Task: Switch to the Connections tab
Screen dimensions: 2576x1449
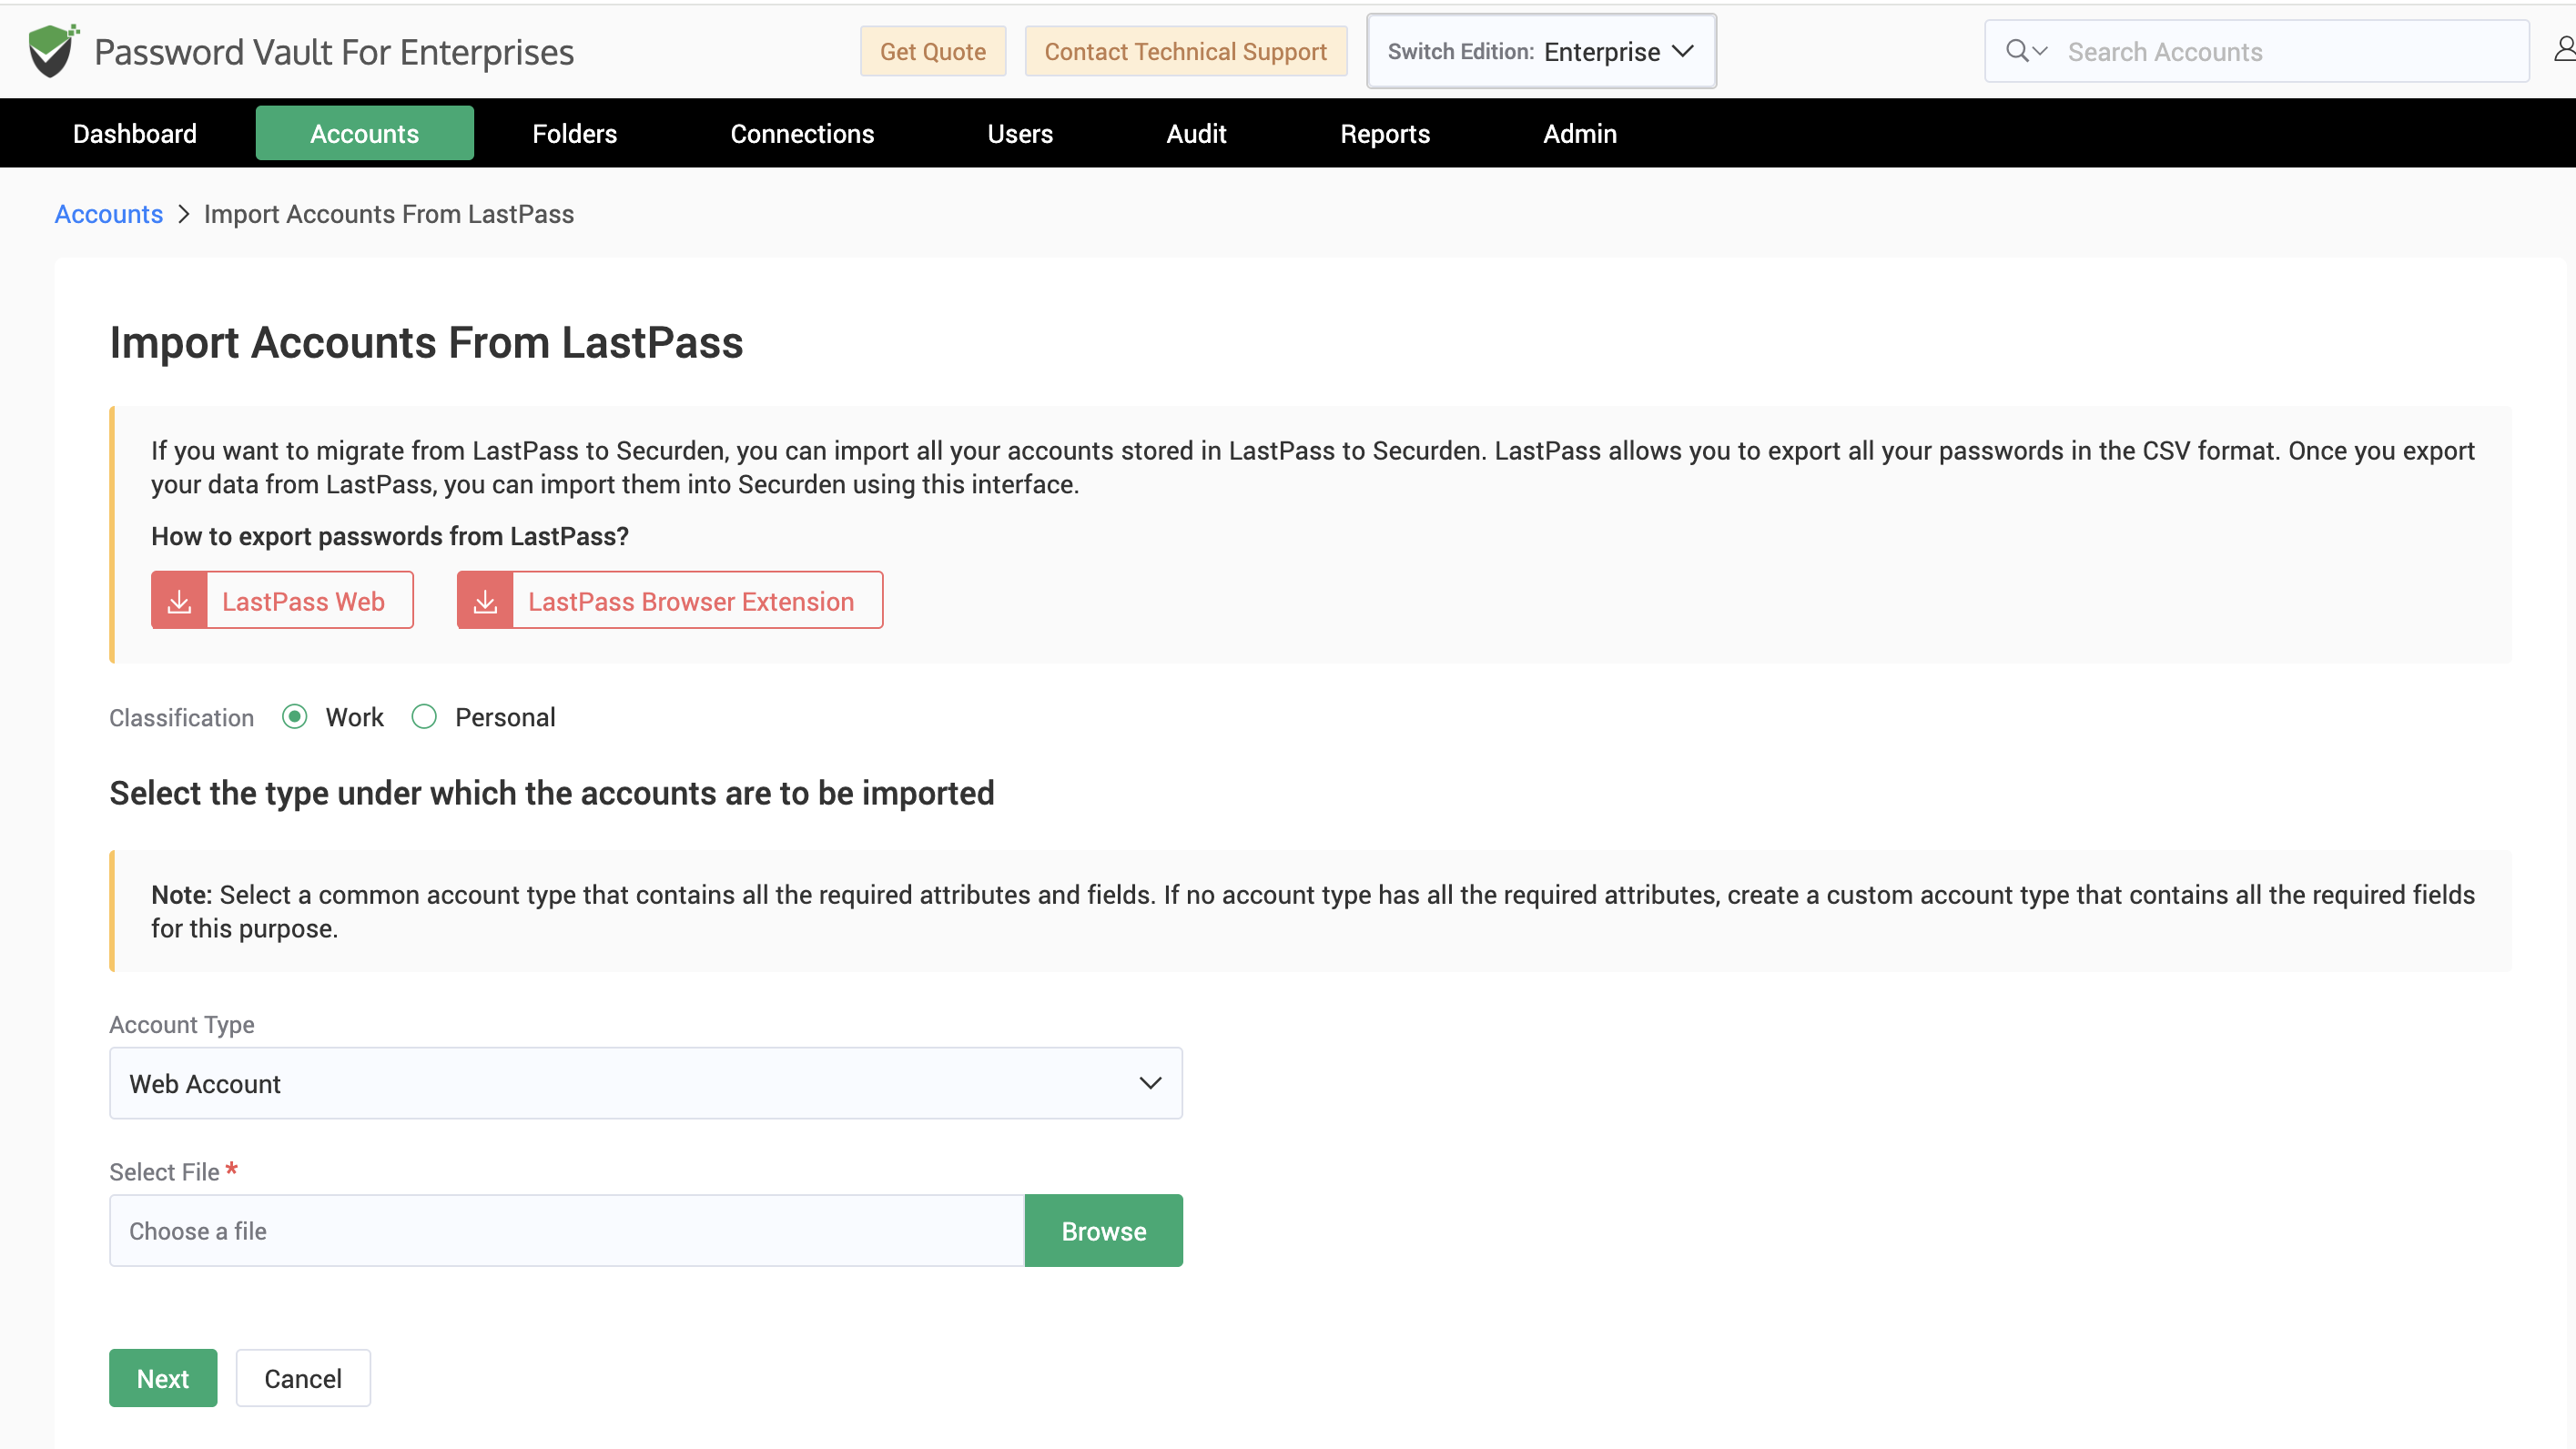Action: 802,133
